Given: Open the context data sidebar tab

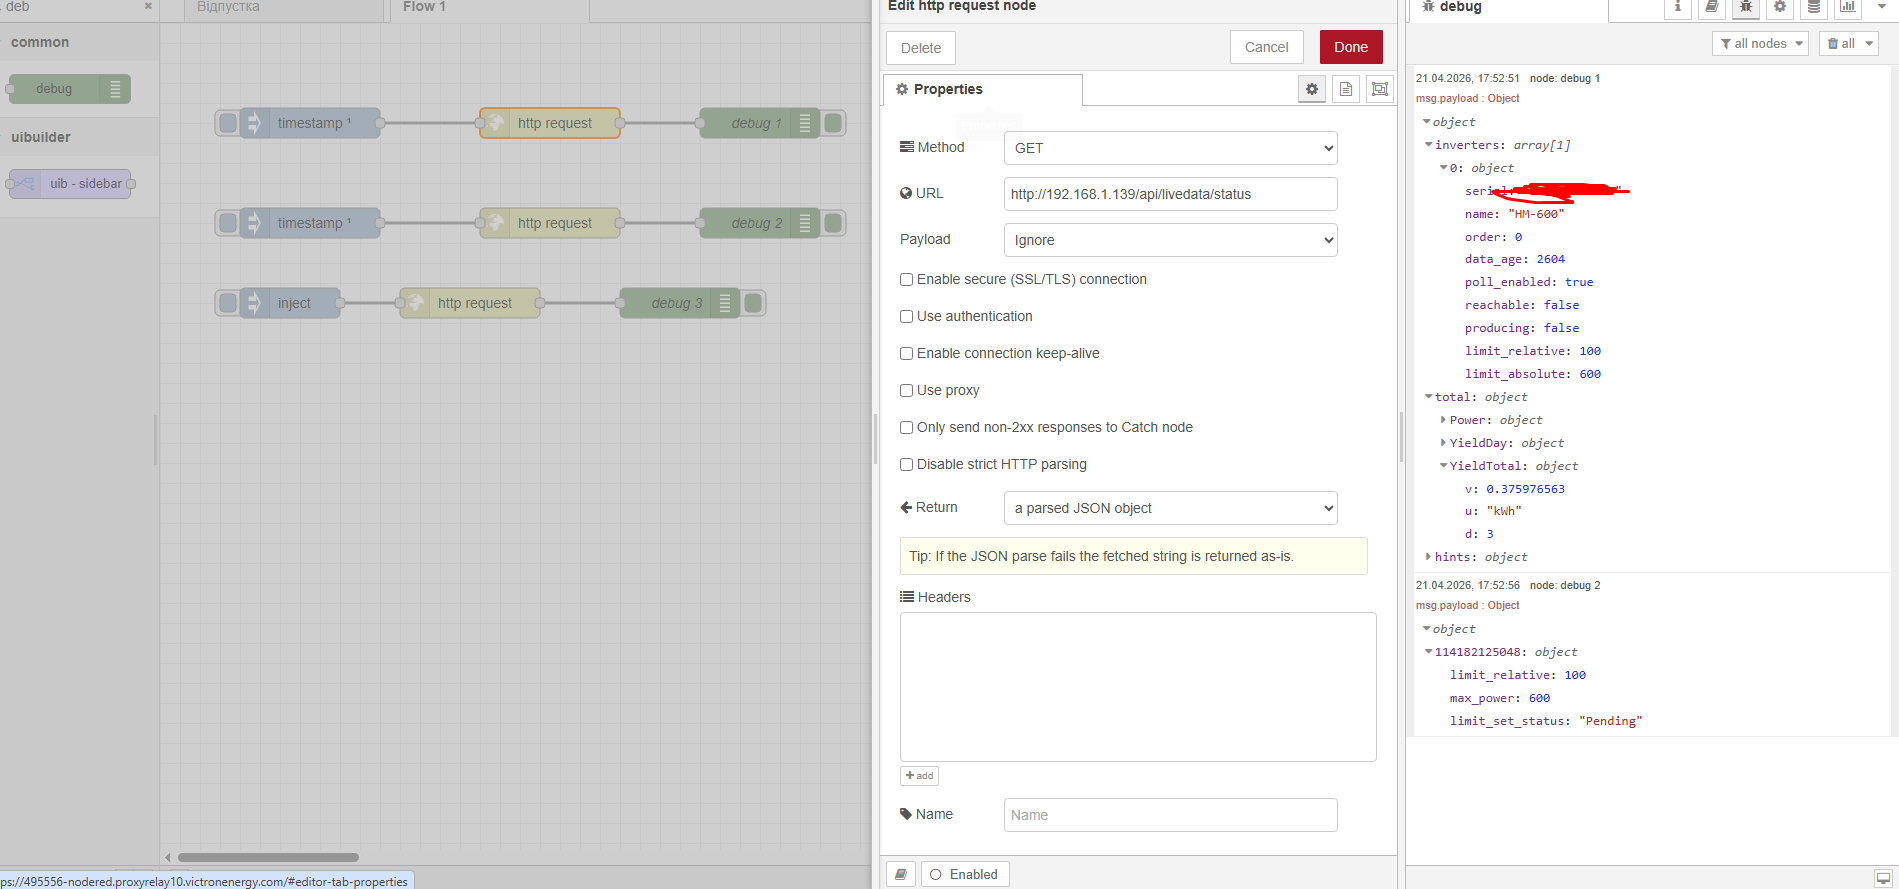Looking at the screenshot, I should point(1814,8).
